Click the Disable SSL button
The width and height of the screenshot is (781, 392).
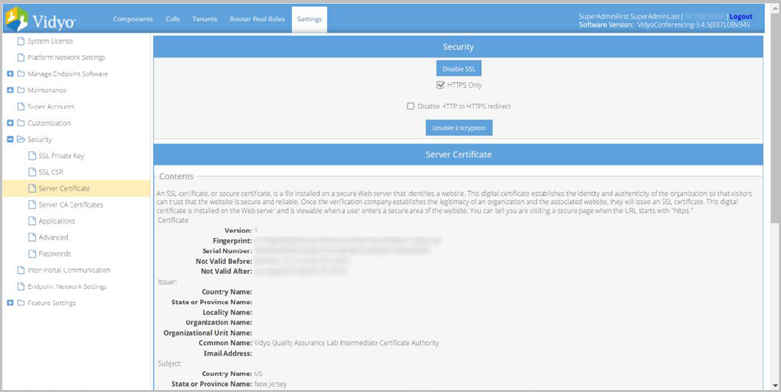click(x=459, y=69)
